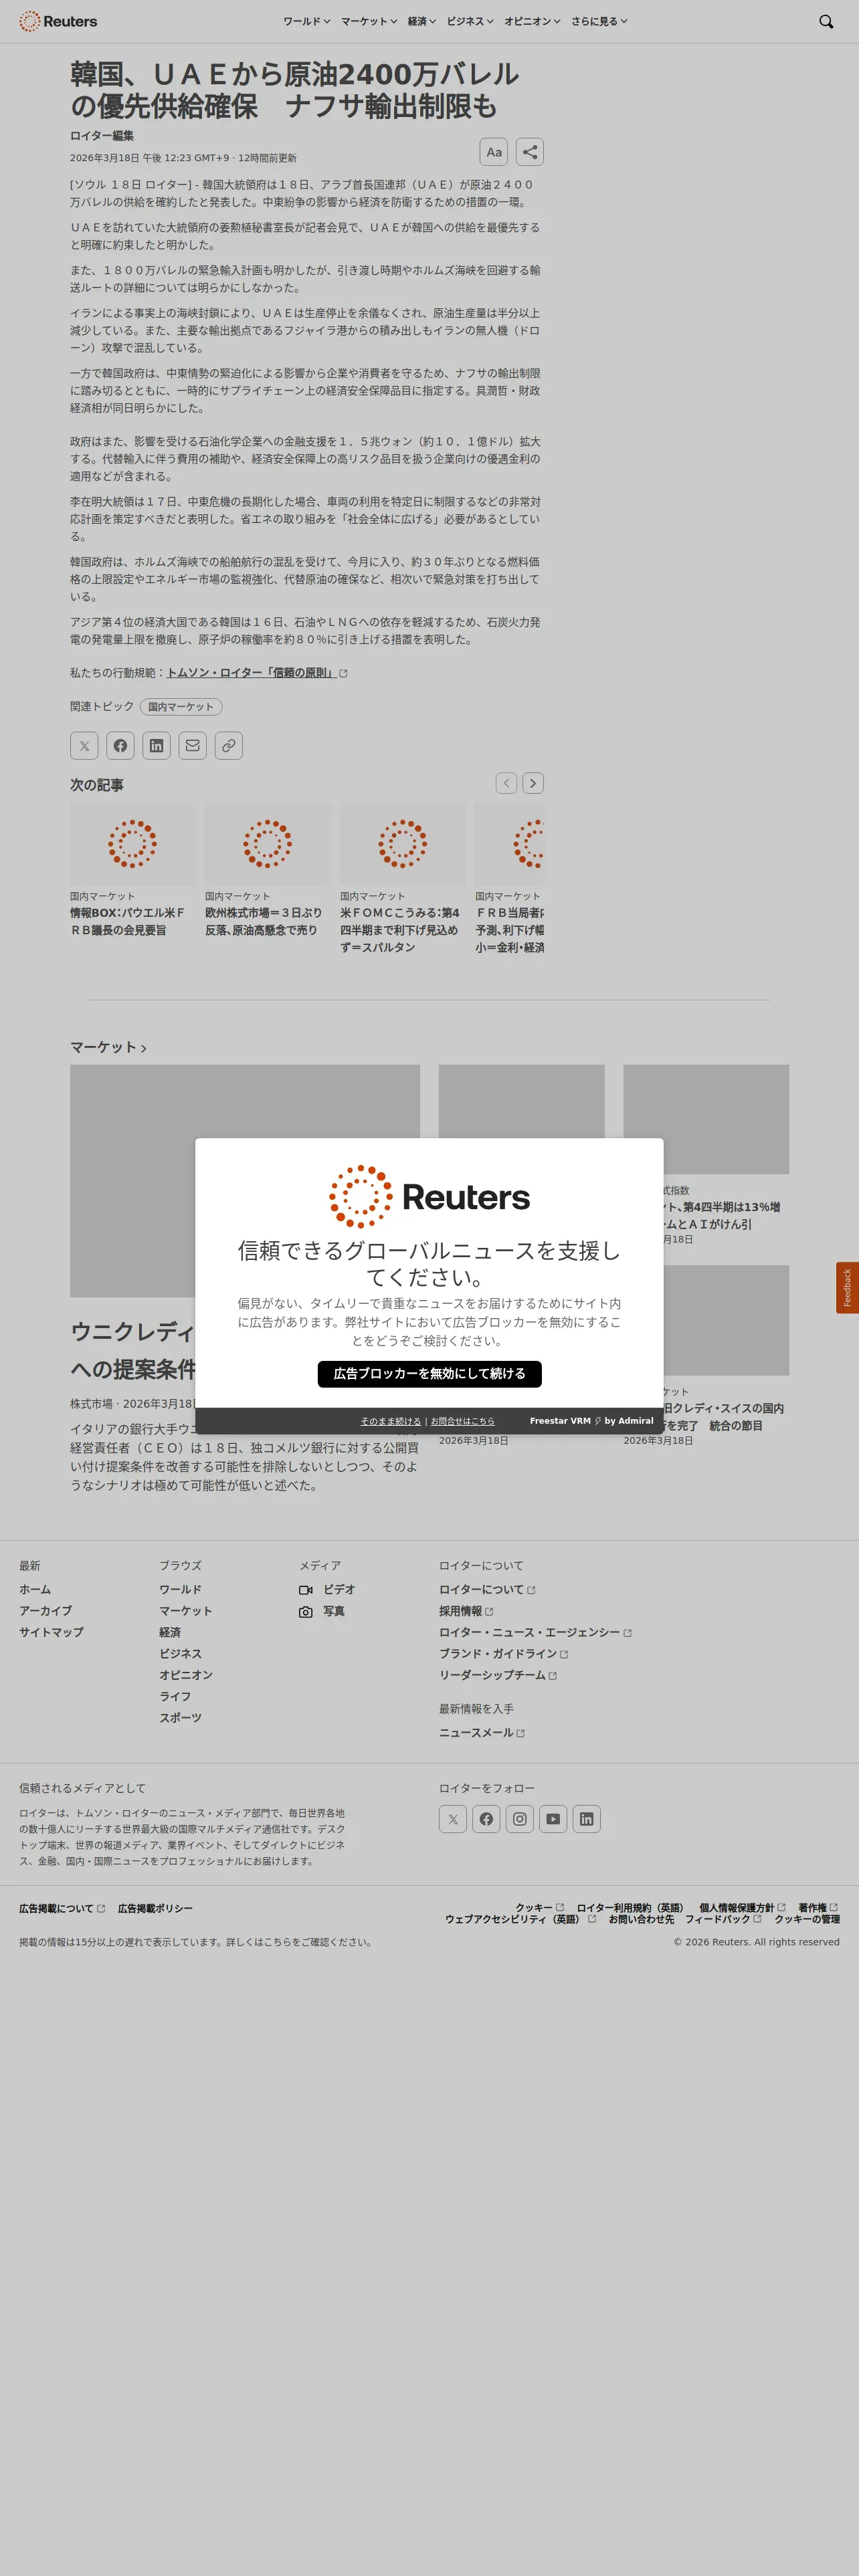Image resolution: width=859 pixels, height=2576 pixels.
Task: Share article on LinkedIn below article
Action: [156, 745]
